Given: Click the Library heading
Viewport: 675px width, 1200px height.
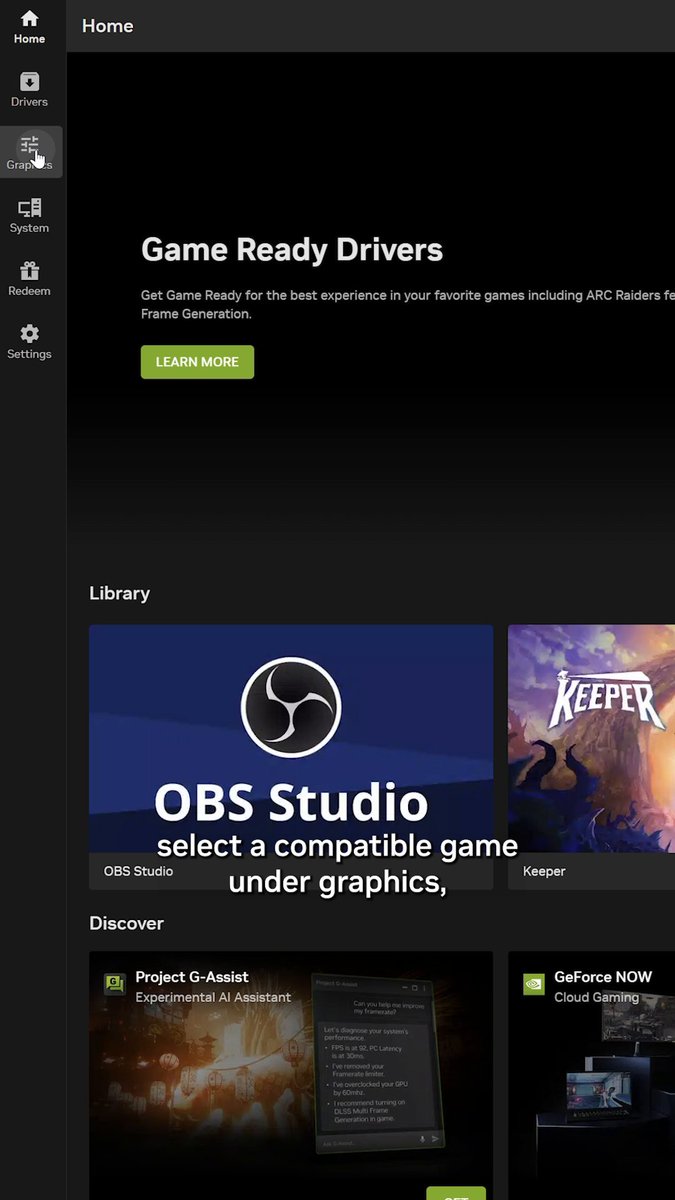Looking at the screenshot, I should point(119,593).
